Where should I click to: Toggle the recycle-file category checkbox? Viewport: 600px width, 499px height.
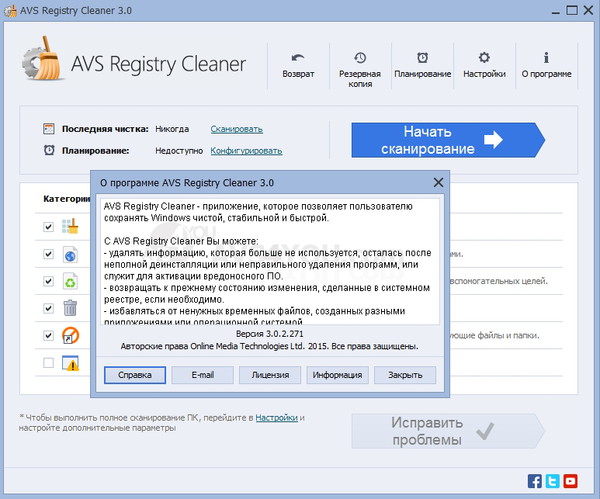pos(48,281)
